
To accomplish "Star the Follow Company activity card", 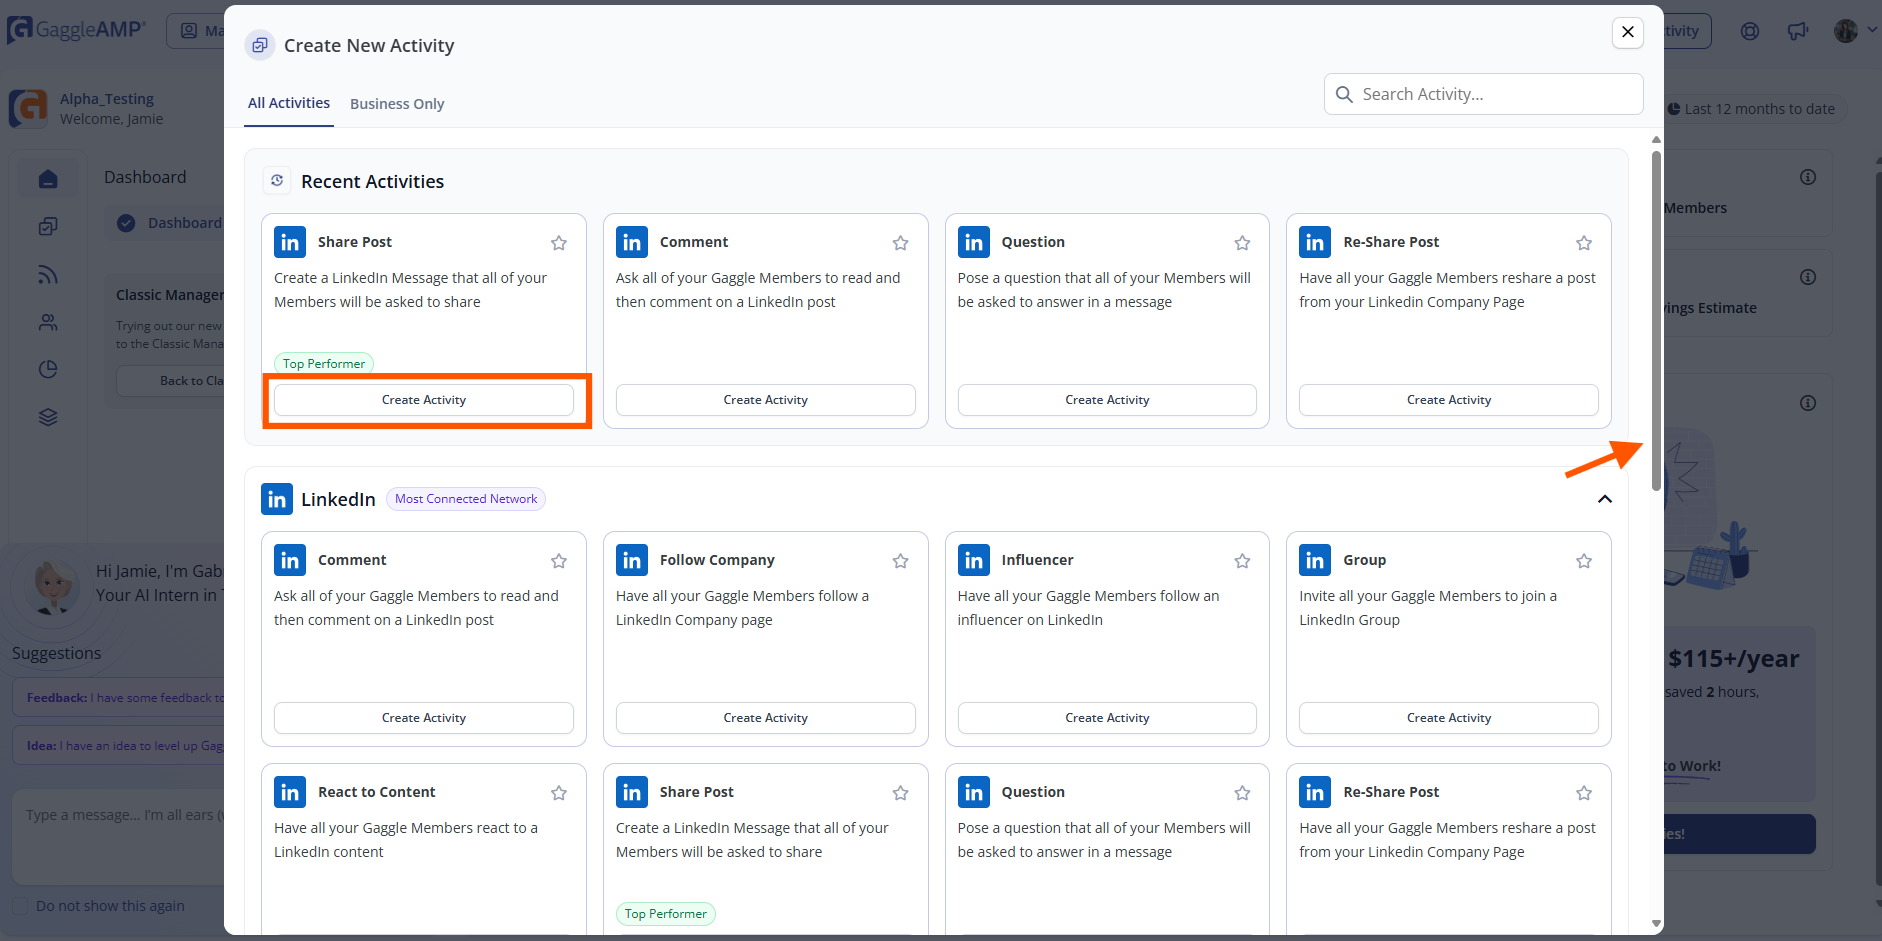I will tap(901, 561).
